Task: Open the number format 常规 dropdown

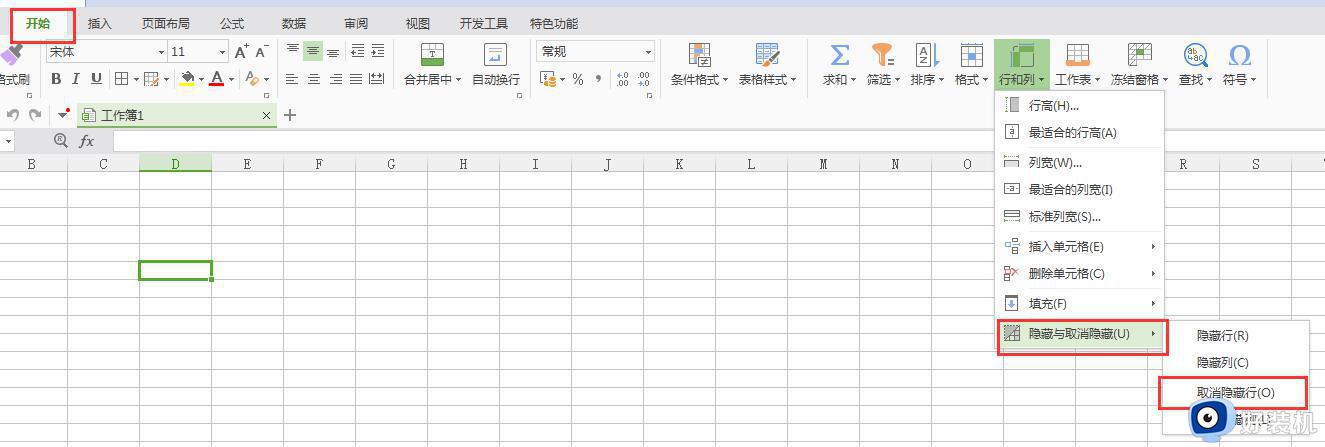Action: [647, 52]
